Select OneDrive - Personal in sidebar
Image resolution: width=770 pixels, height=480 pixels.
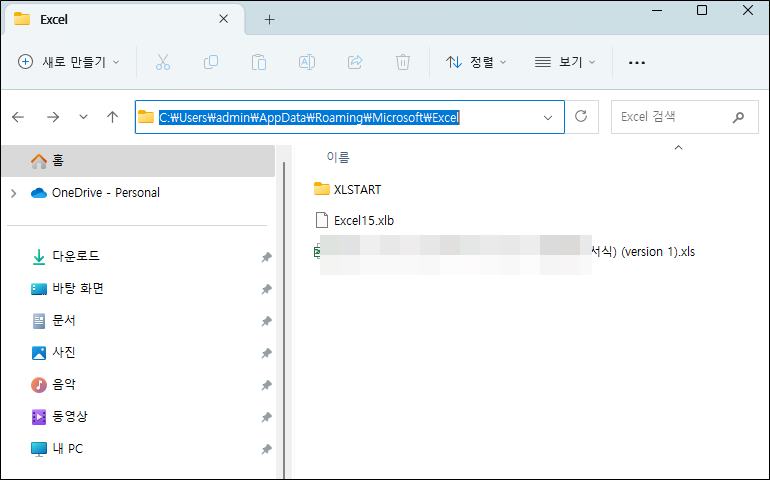(106, 193)
